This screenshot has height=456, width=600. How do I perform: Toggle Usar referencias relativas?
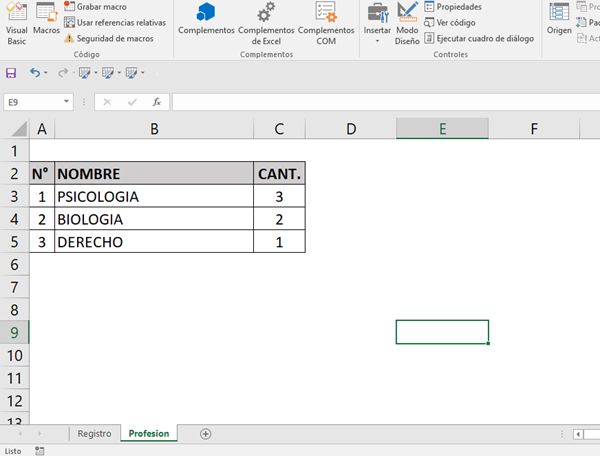click(115, 23)
